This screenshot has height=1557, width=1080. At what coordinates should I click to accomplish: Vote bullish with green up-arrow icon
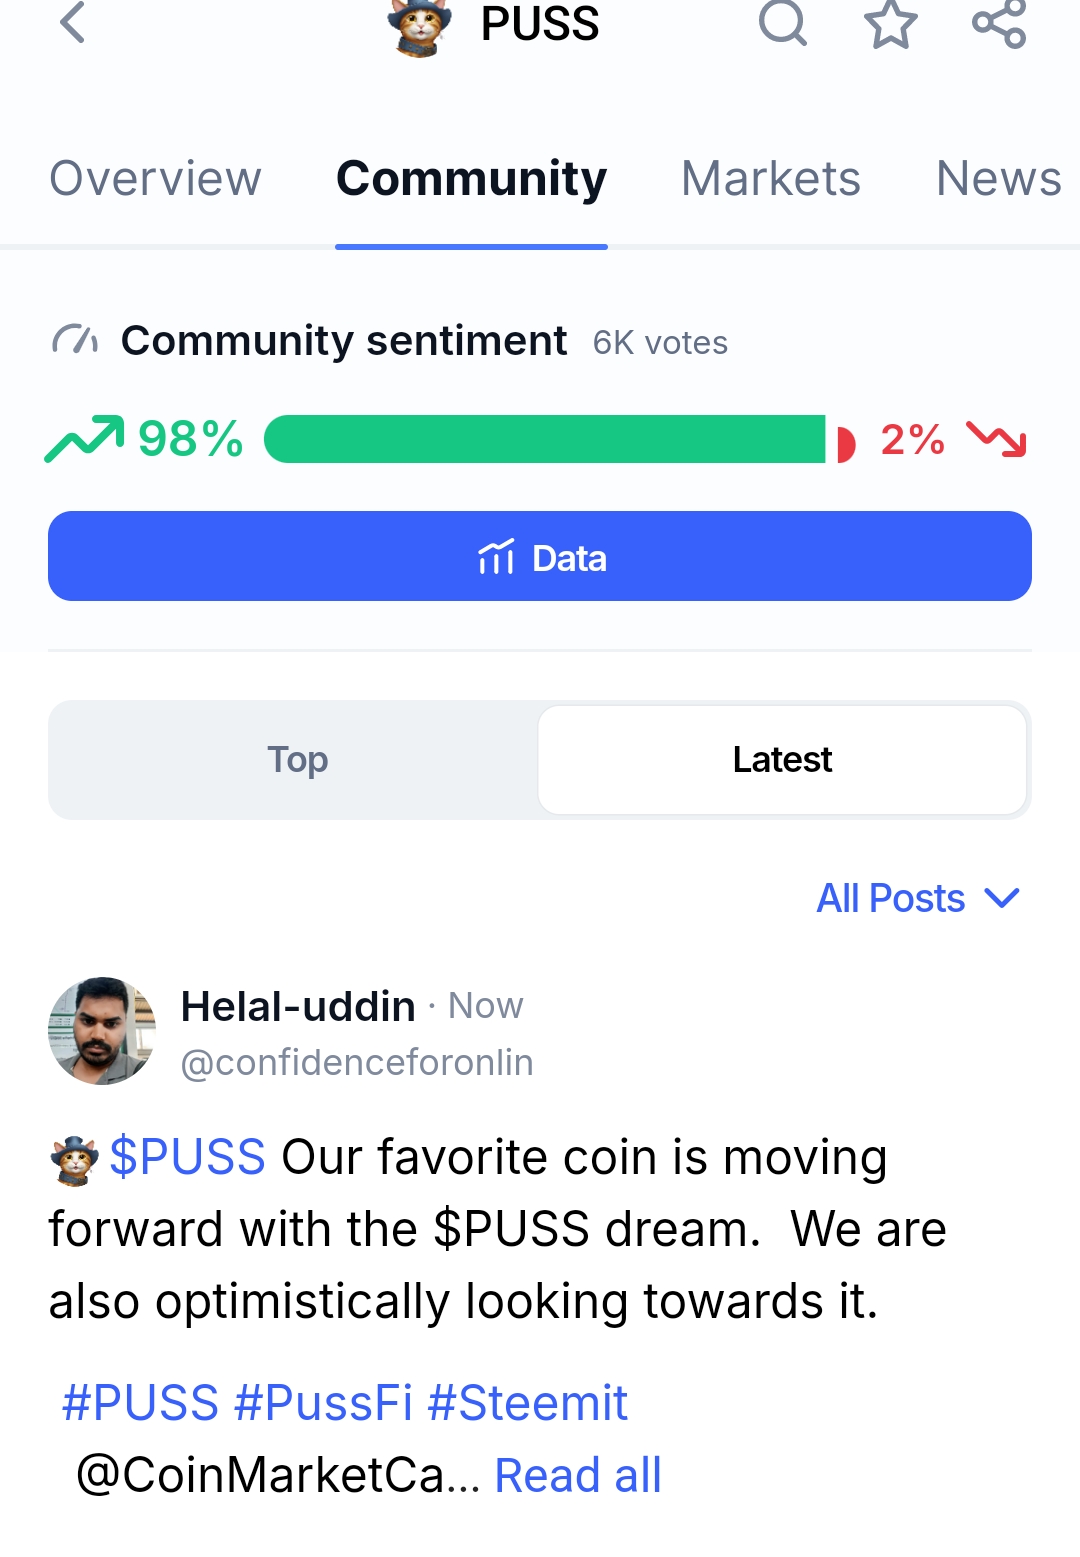coord(84,439)
